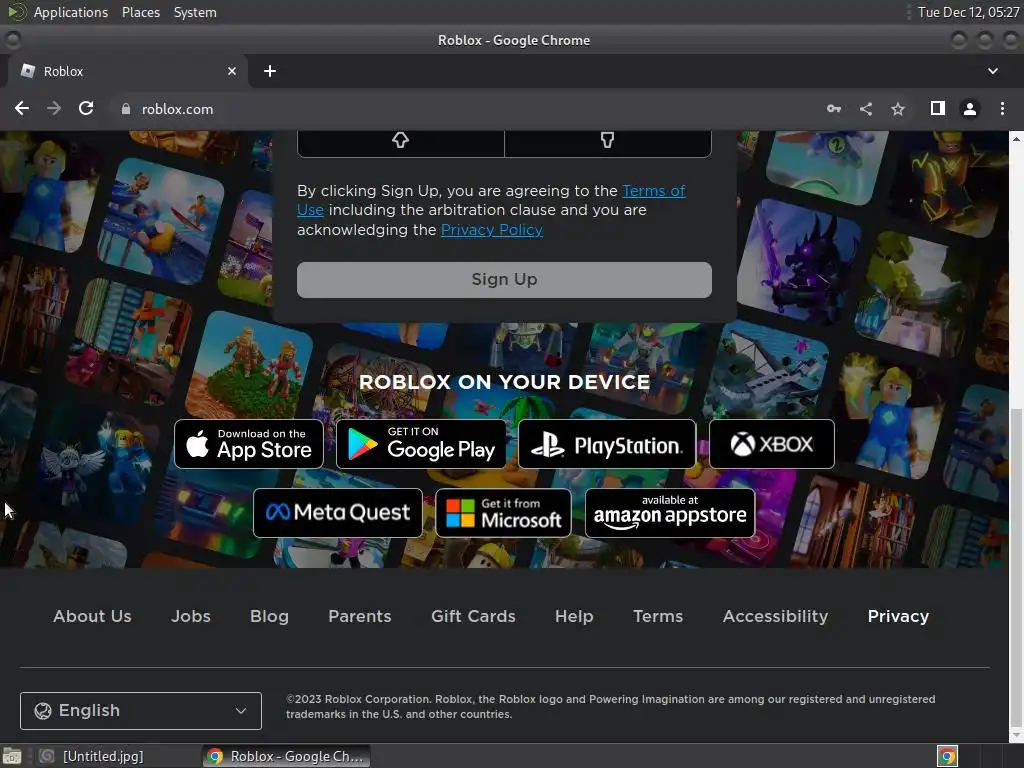Click the Chrome tray icon in bottom panel
This screenshot has width=1024, height=768.
947,756
